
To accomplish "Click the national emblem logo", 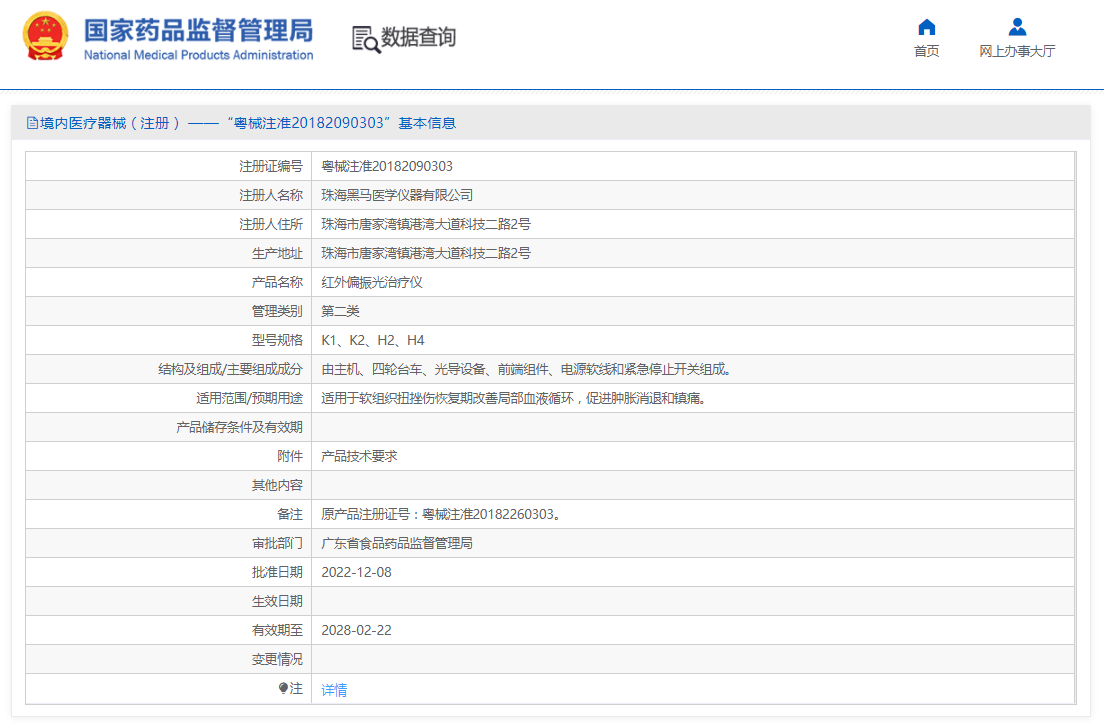I will (x=46, y=39).
